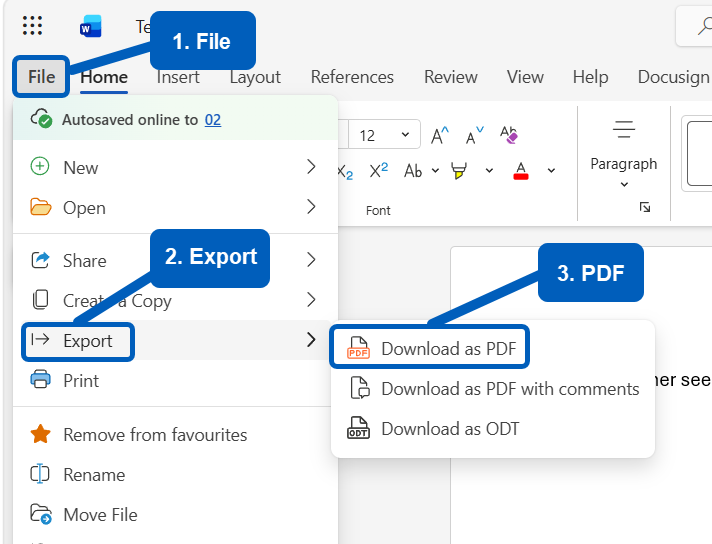Click the Word application logo icon
The height and width of the screenshot is (544, 712).
click(90, 26)
